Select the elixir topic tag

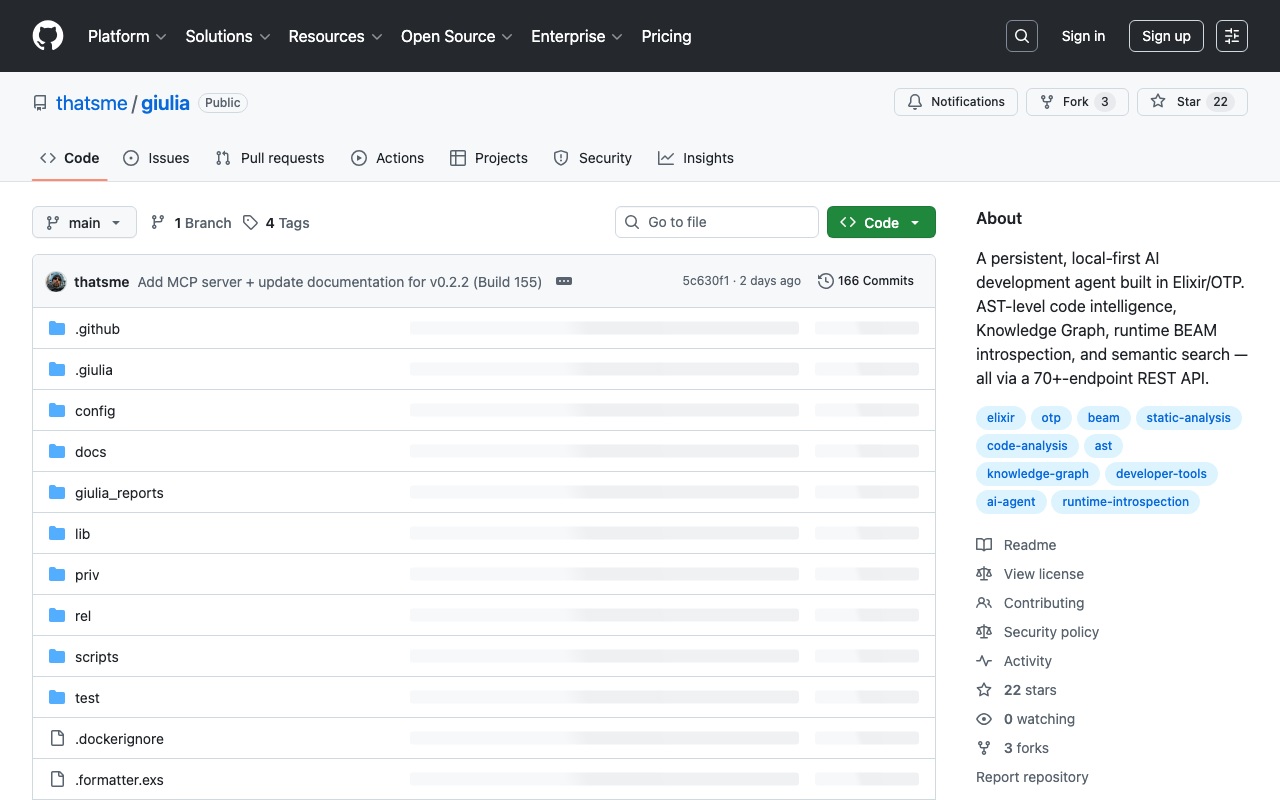[1000, 417]
